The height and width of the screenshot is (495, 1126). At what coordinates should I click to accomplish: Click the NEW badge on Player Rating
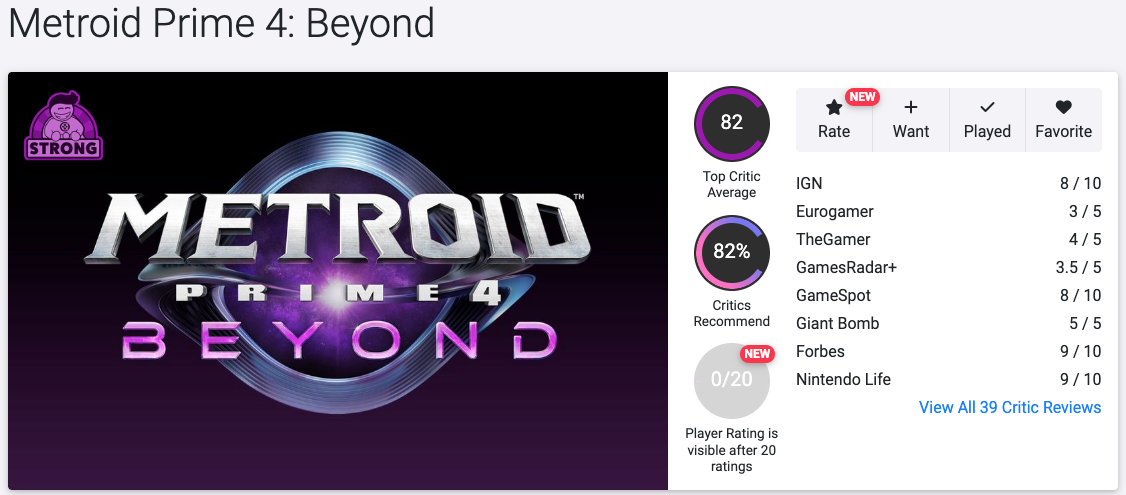[x=757, y=354]
